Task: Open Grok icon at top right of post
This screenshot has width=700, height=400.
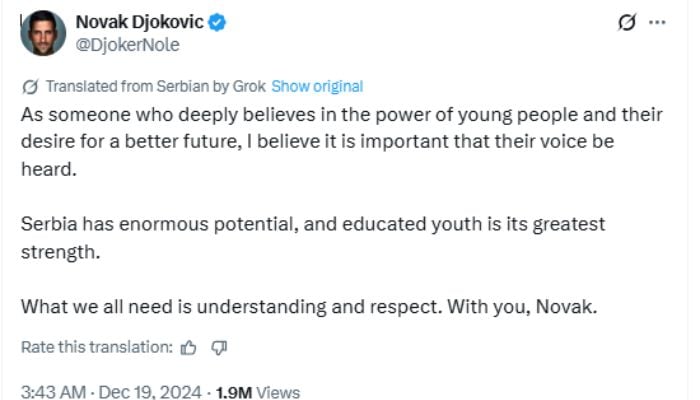Action: pos(628,23)
